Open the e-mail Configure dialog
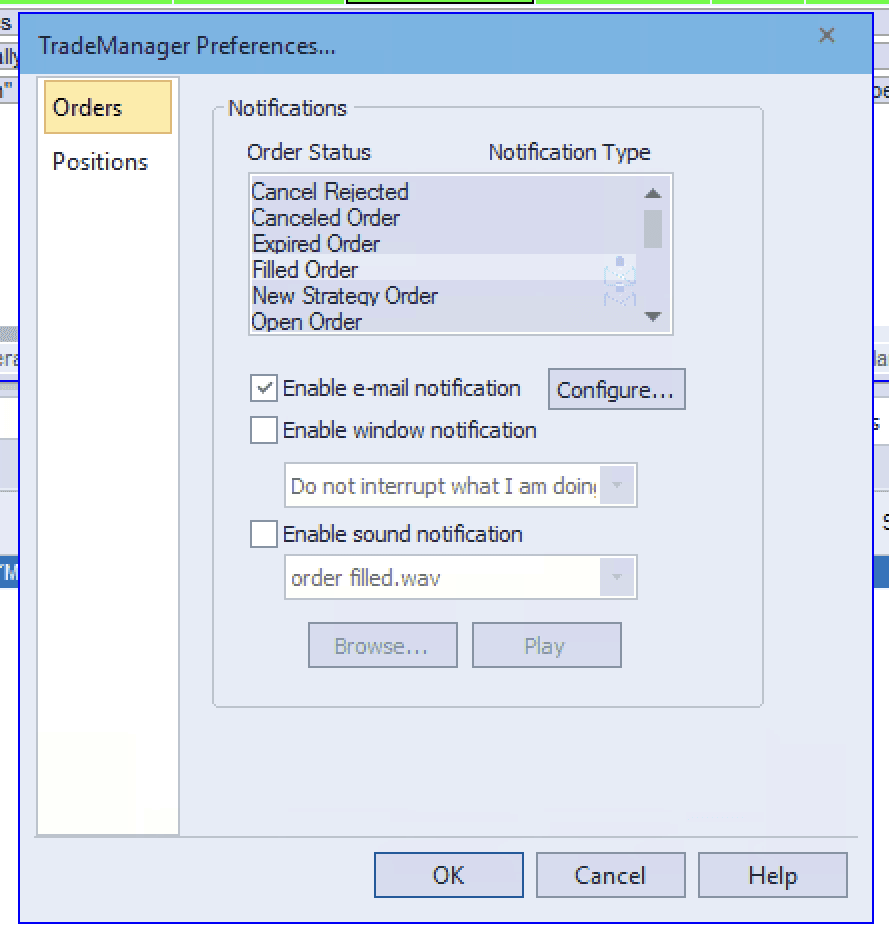Image resolution: width=889 pixels, height=927 pixels. pos(616,389)
